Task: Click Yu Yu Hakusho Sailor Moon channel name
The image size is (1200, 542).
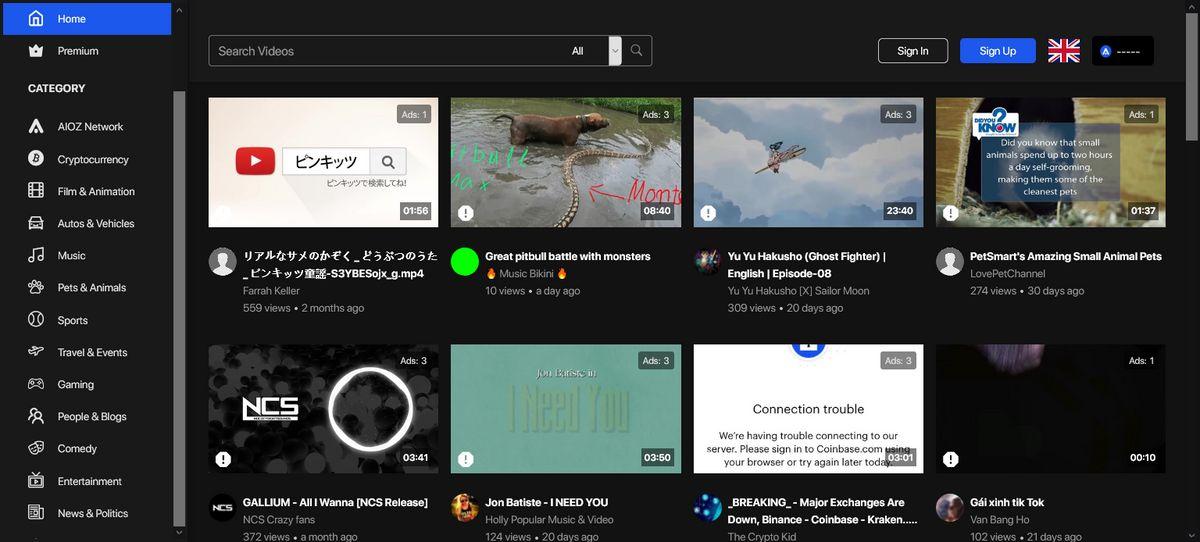Action: [x=798, y=291]
